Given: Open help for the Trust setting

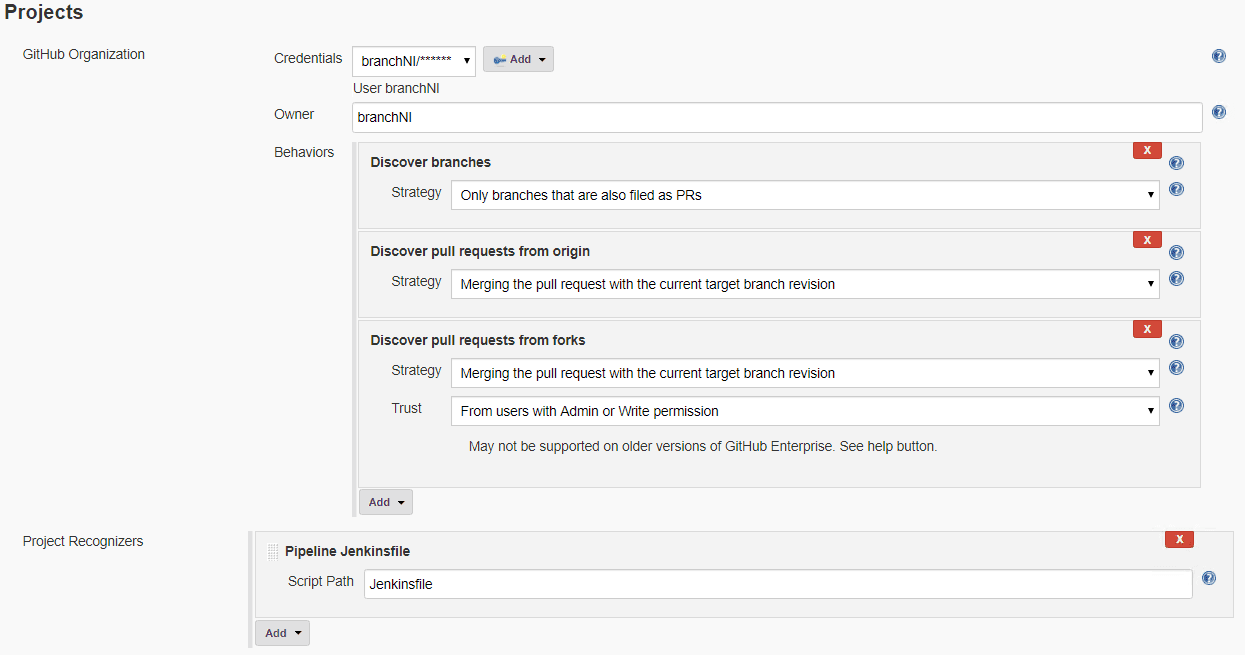Looking at the screenshot, I should [1176, 405].
